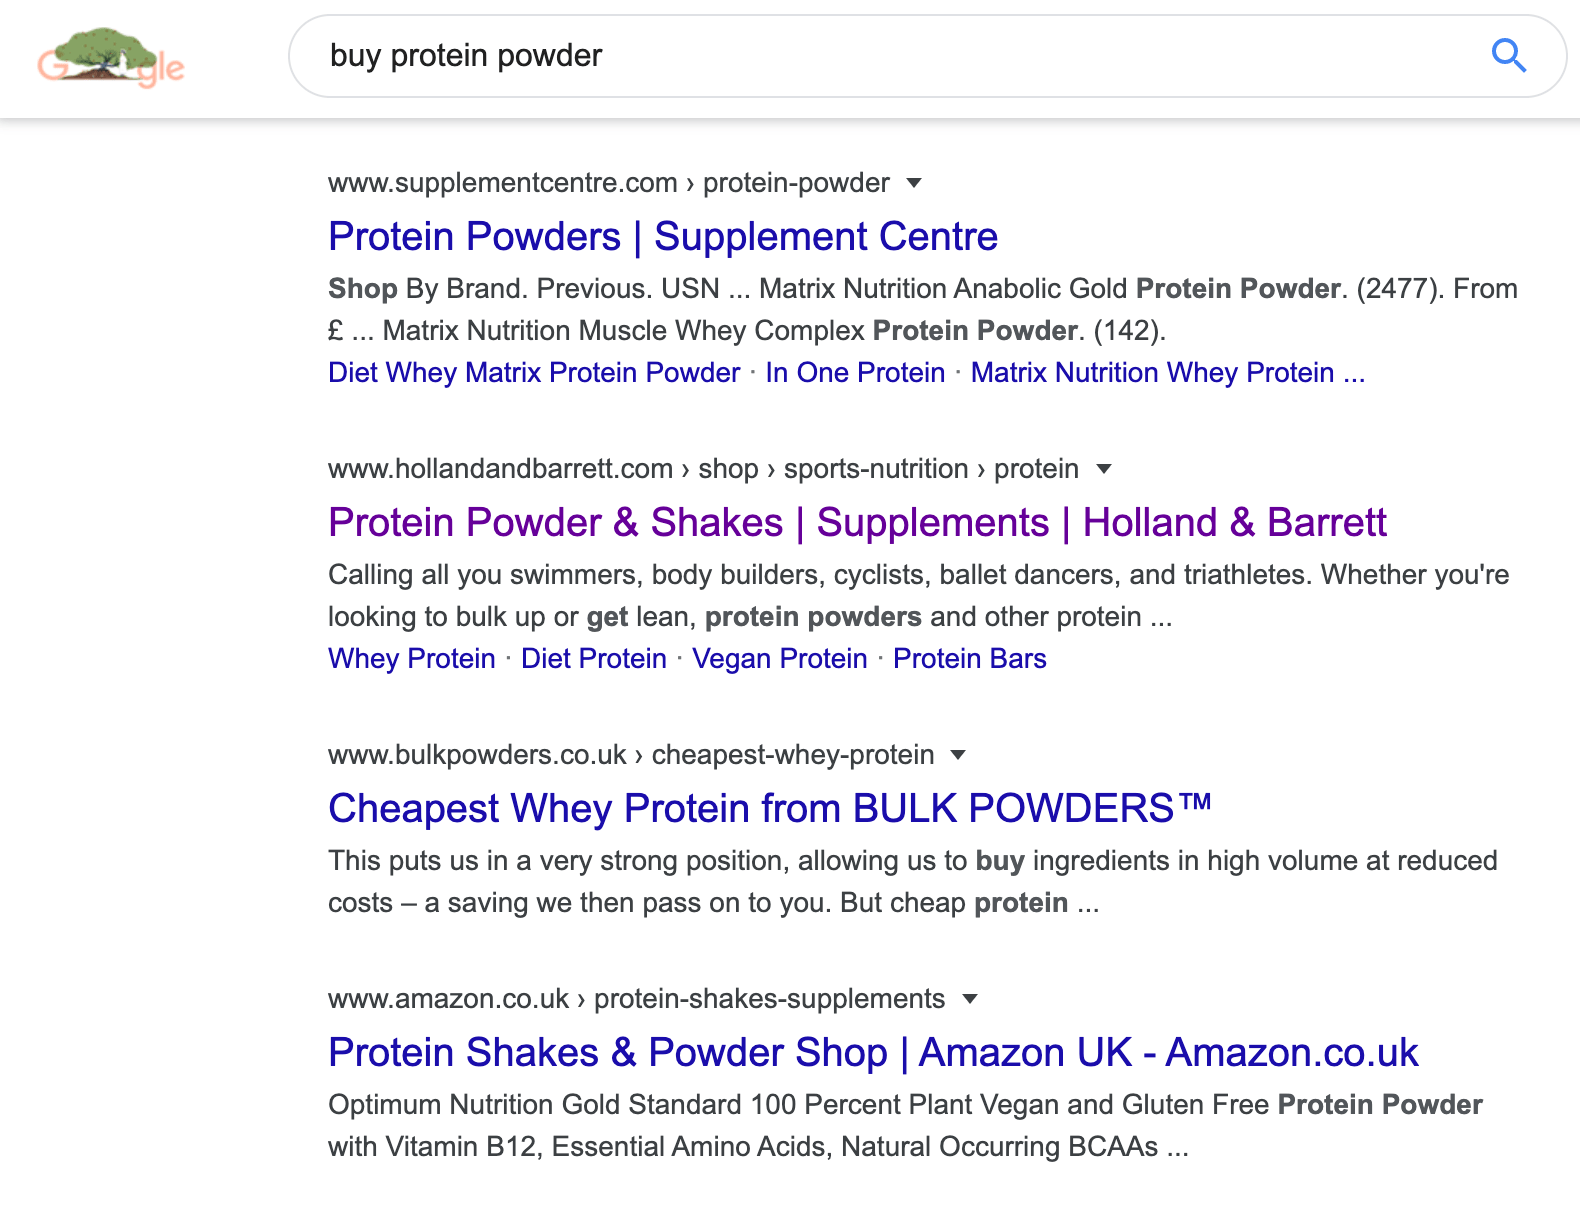The width and height of the screenshot is (1580, 1216).
Task: Click "Matrix Nutrition Whey Protein" sitelink
Action: coord(1152,373)
